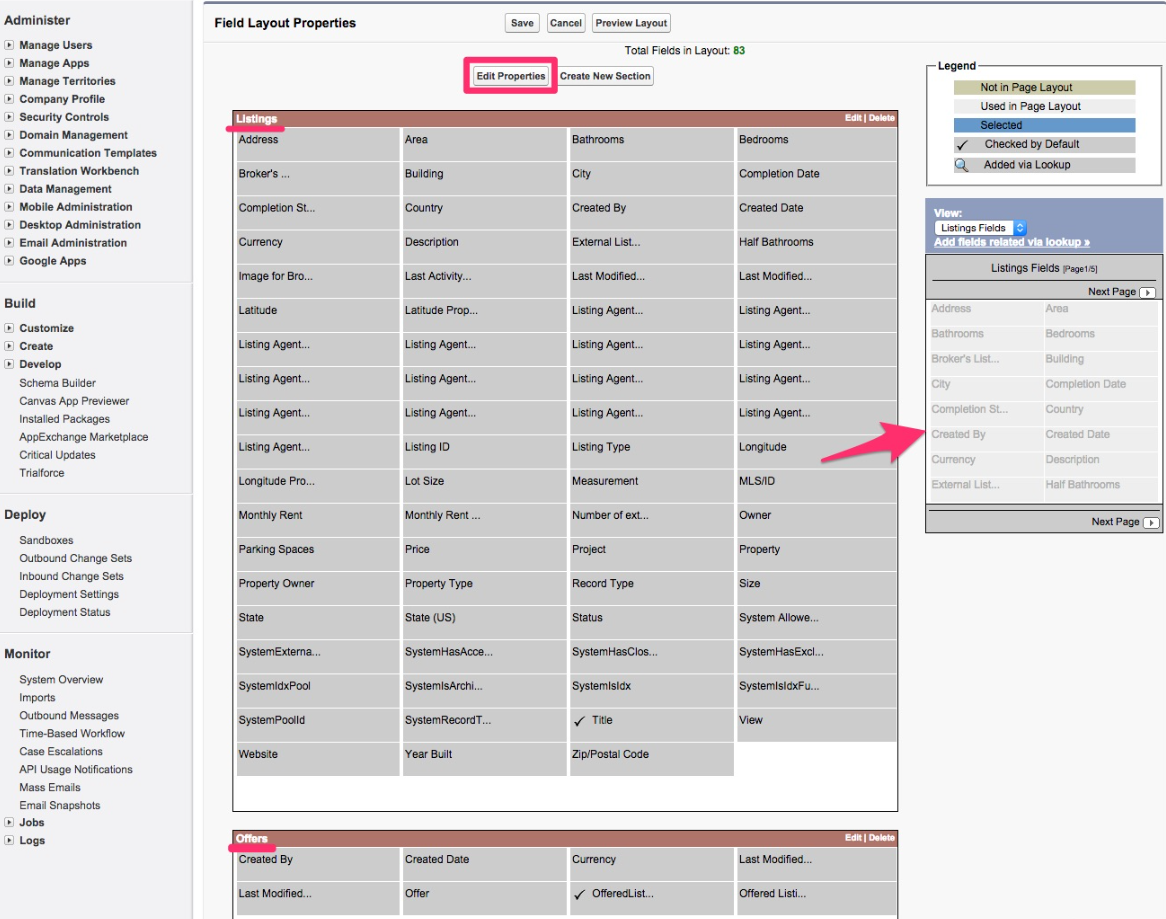Viewport: 1166px width, 919px height.
Task: Expand the Jobs section in the sidebar
Action: coord(30,823)
